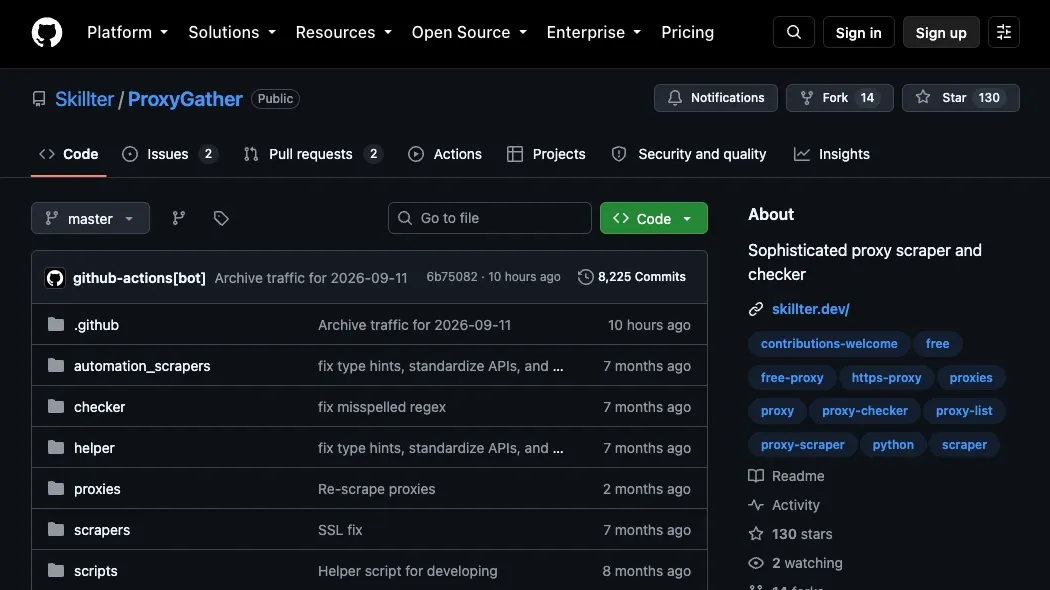Viewport: 1050px width, 590px height.
Task: Focus the Go to file search field
Action: click(490, 218)
